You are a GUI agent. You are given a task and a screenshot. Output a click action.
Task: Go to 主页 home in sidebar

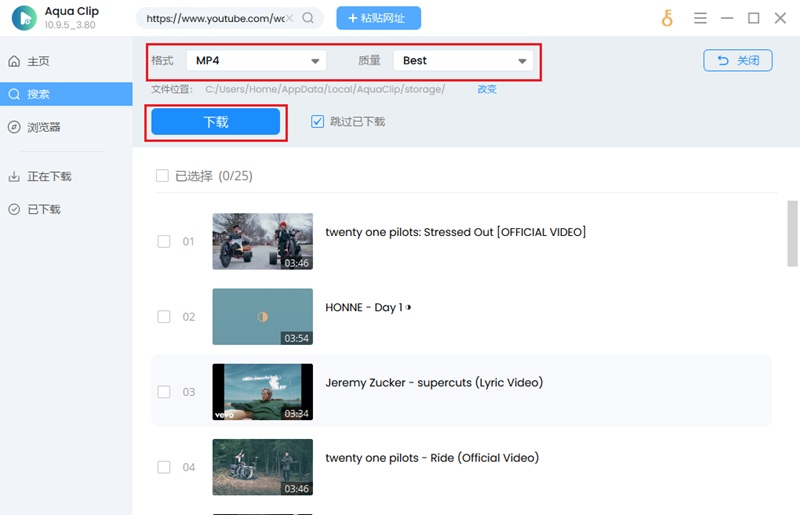66,61
